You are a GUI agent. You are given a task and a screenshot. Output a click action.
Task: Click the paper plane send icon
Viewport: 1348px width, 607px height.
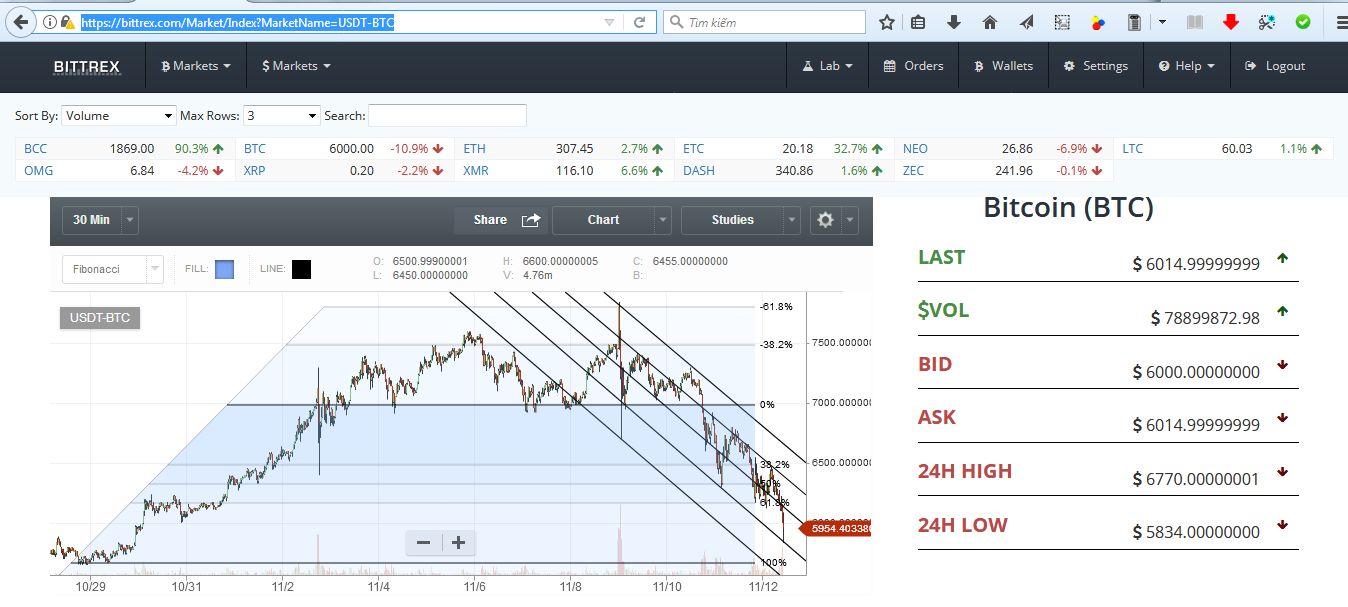[x=1026, y=22]
